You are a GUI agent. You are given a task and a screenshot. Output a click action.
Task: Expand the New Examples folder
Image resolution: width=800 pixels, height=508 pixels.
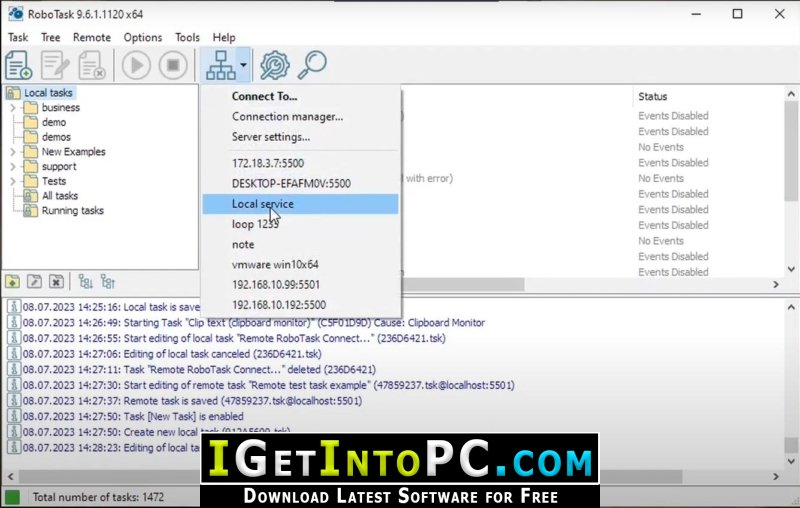pyautogui.click(x=13, y=152)
